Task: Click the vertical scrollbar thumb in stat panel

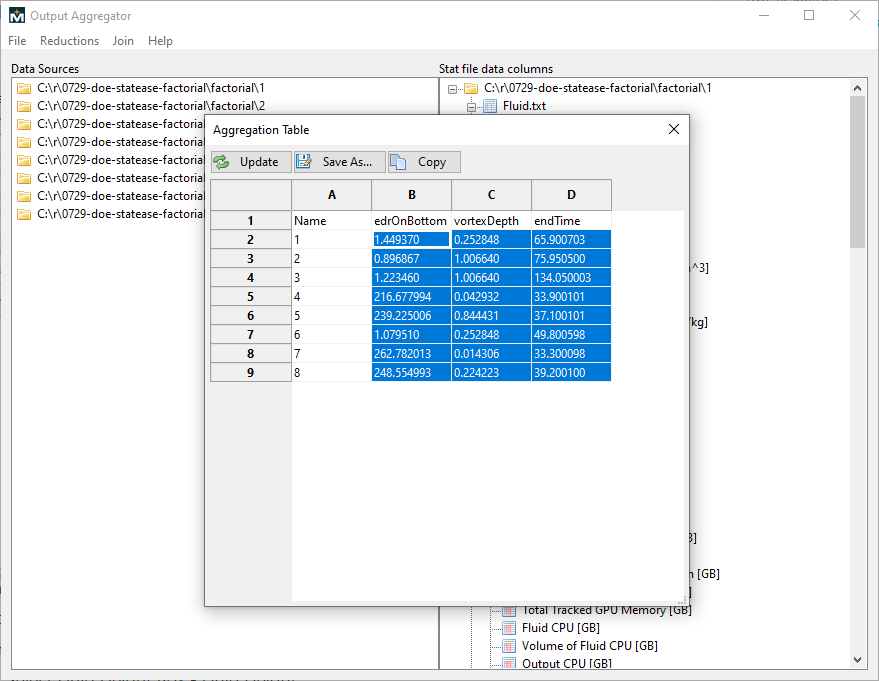Action: (x=857, y=172)
